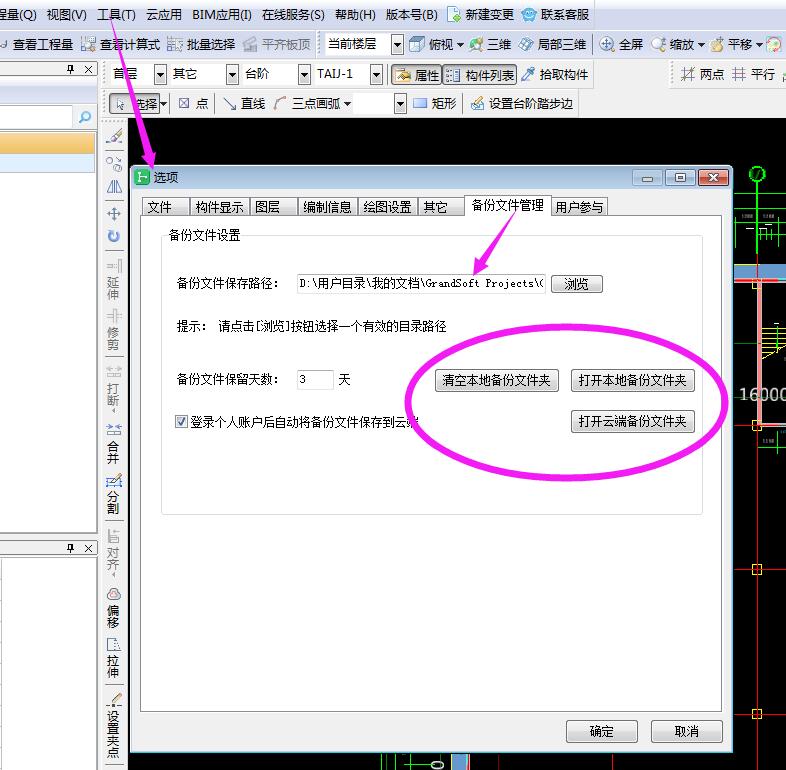The image size is (786, 770).
Task: Click the 平齐板顶 icon
Action: coord(250,45)
